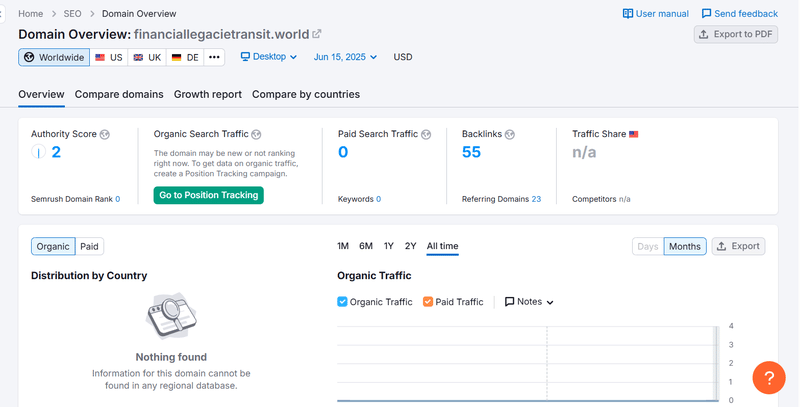Viewport: 800px width, 407px height.
Task: Select the DE database
Action: (185, 57)
